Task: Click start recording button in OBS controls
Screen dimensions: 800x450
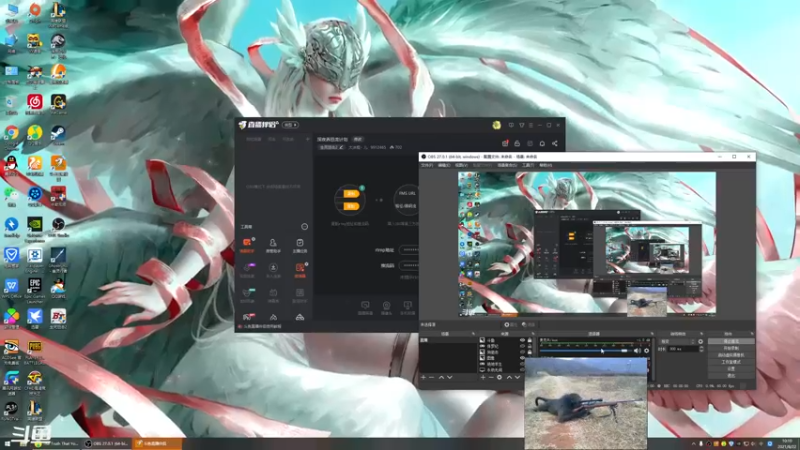Action: tap(731, 348)
